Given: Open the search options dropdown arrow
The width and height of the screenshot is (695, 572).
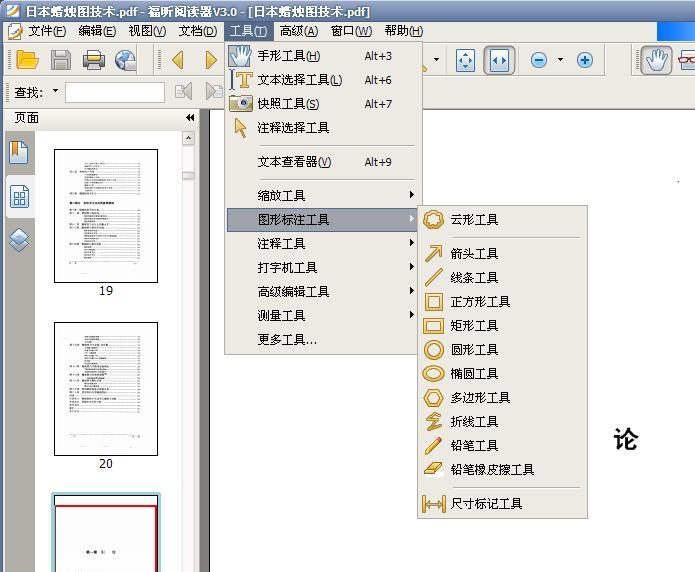Looking at the screenshot, I should coord(55,92).
